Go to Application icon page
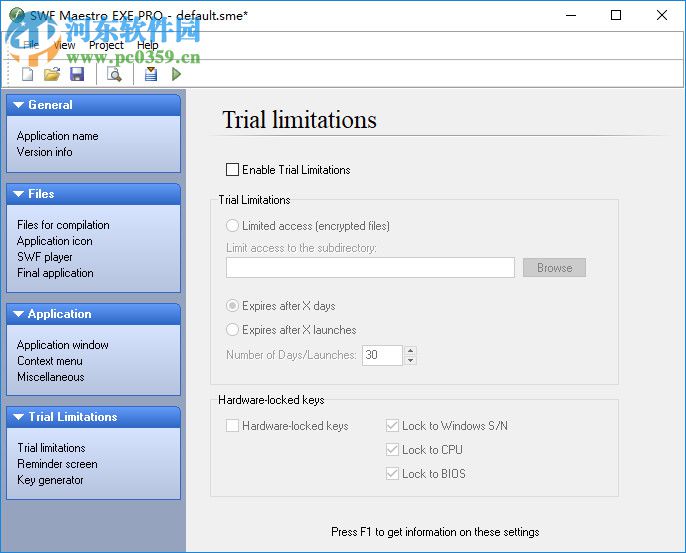This screenshot has width=686, height=553. point(55,241)
